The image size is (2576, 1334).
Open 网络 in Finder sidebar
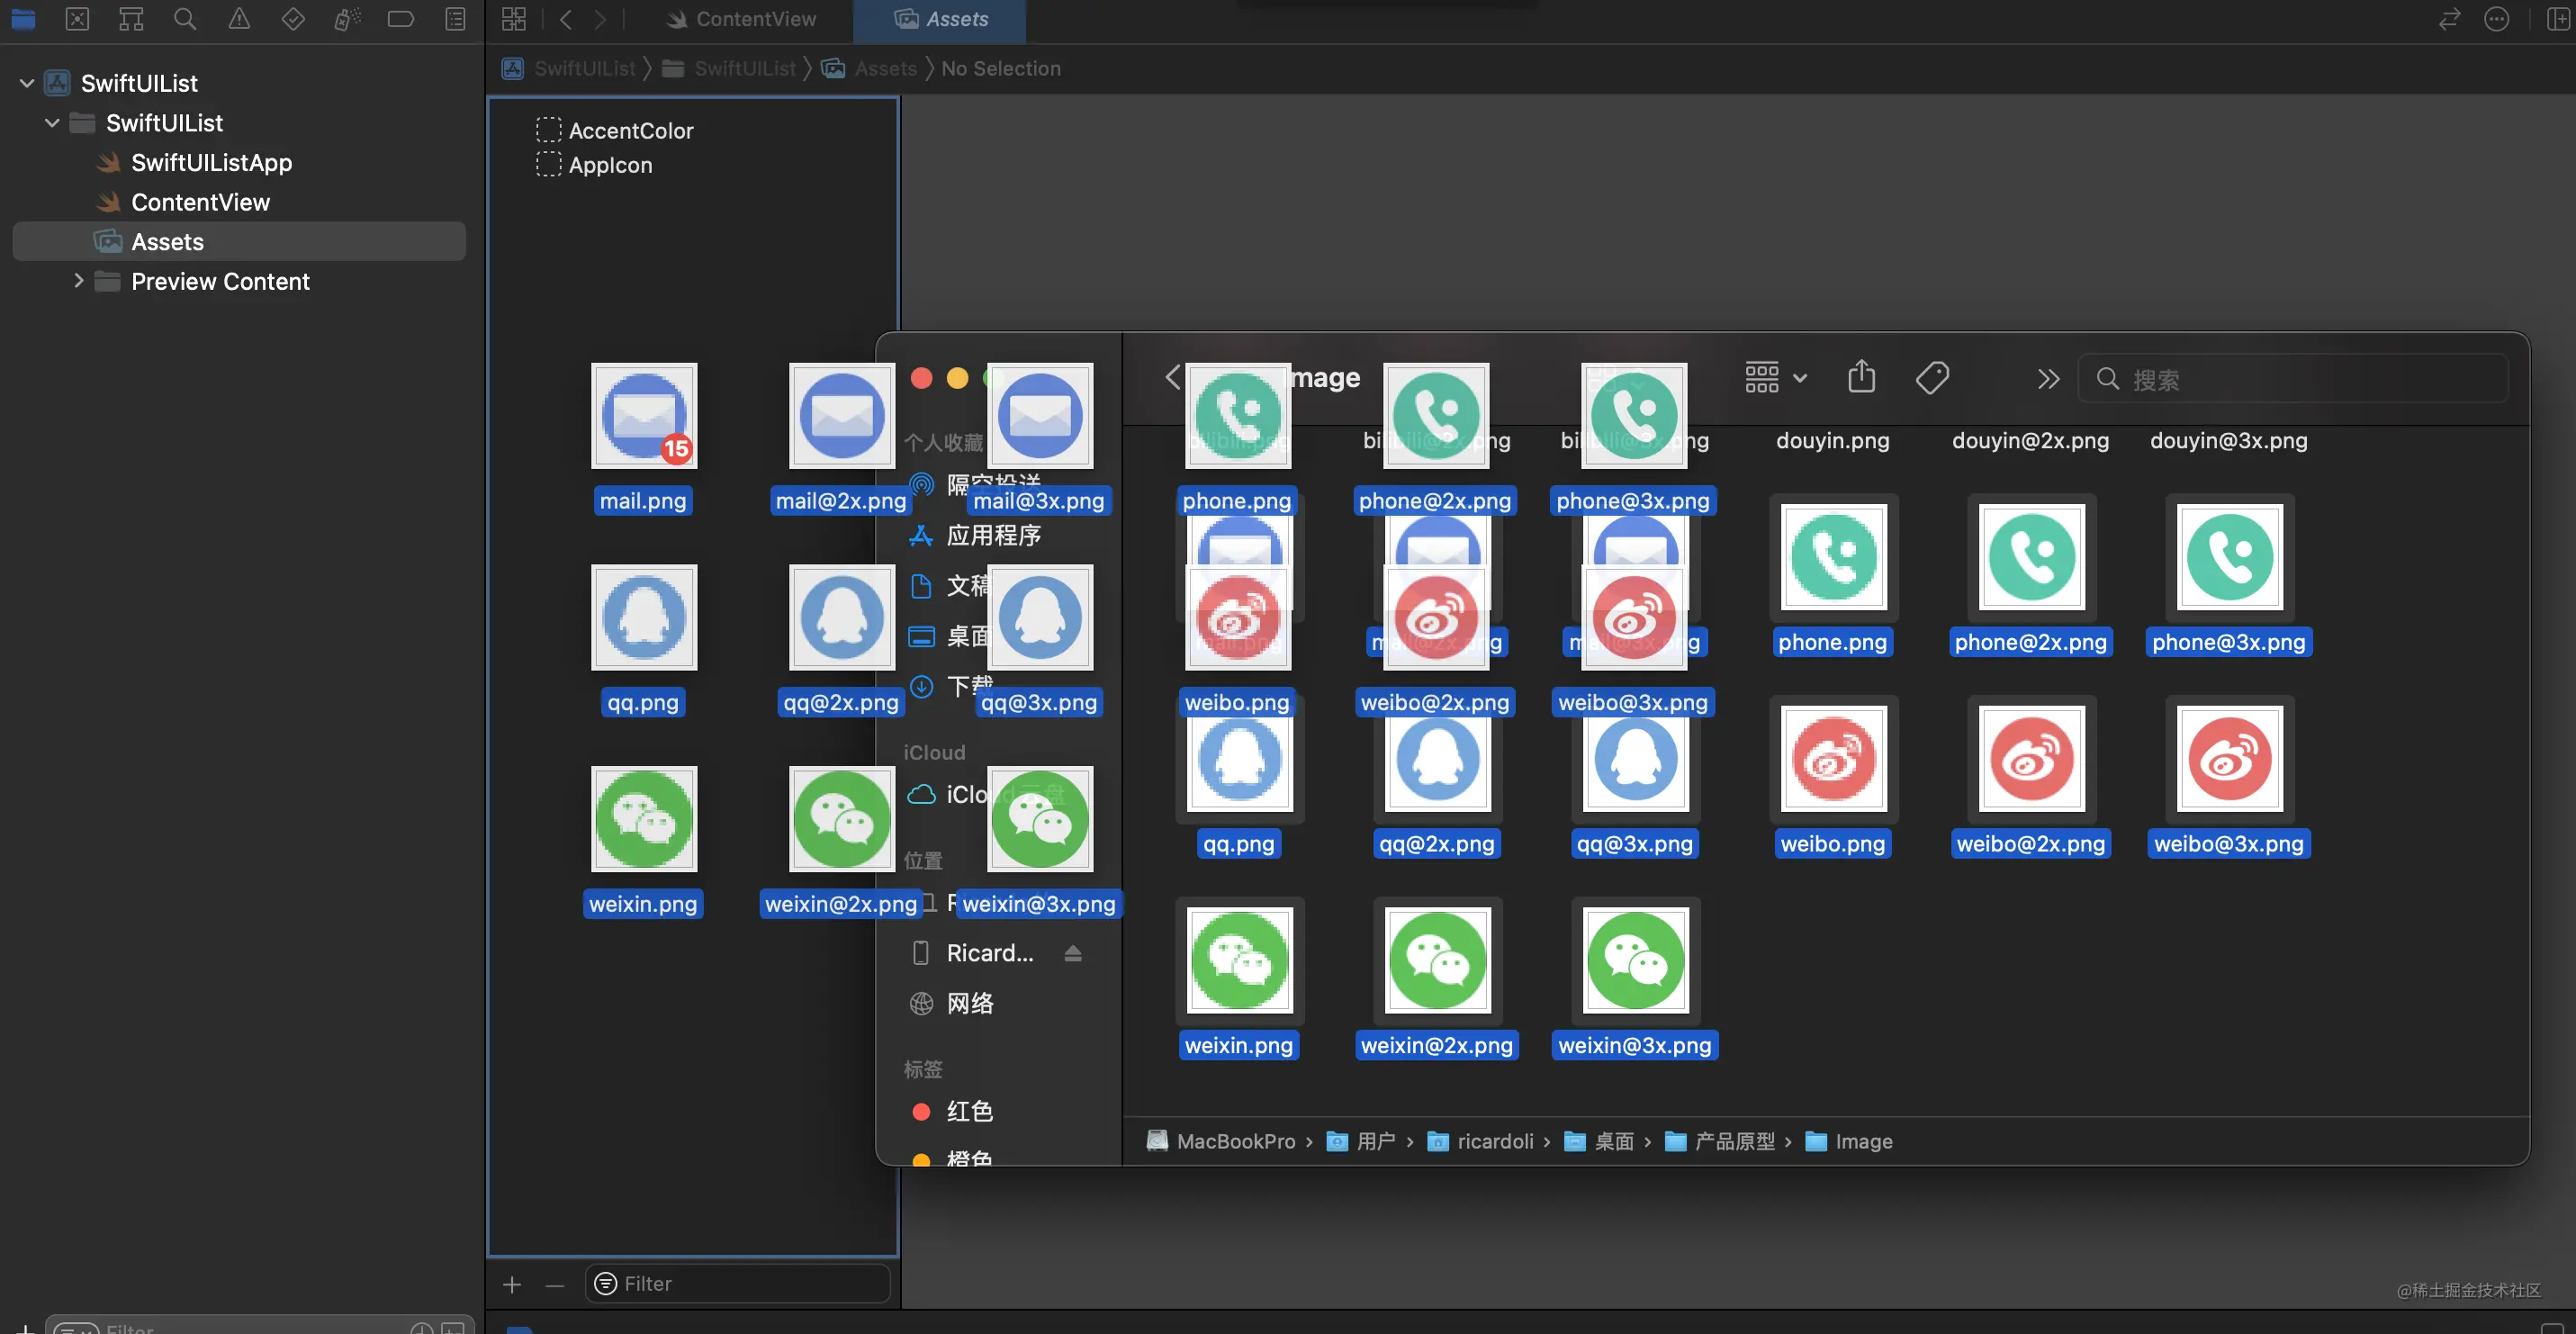[970, 1003]
